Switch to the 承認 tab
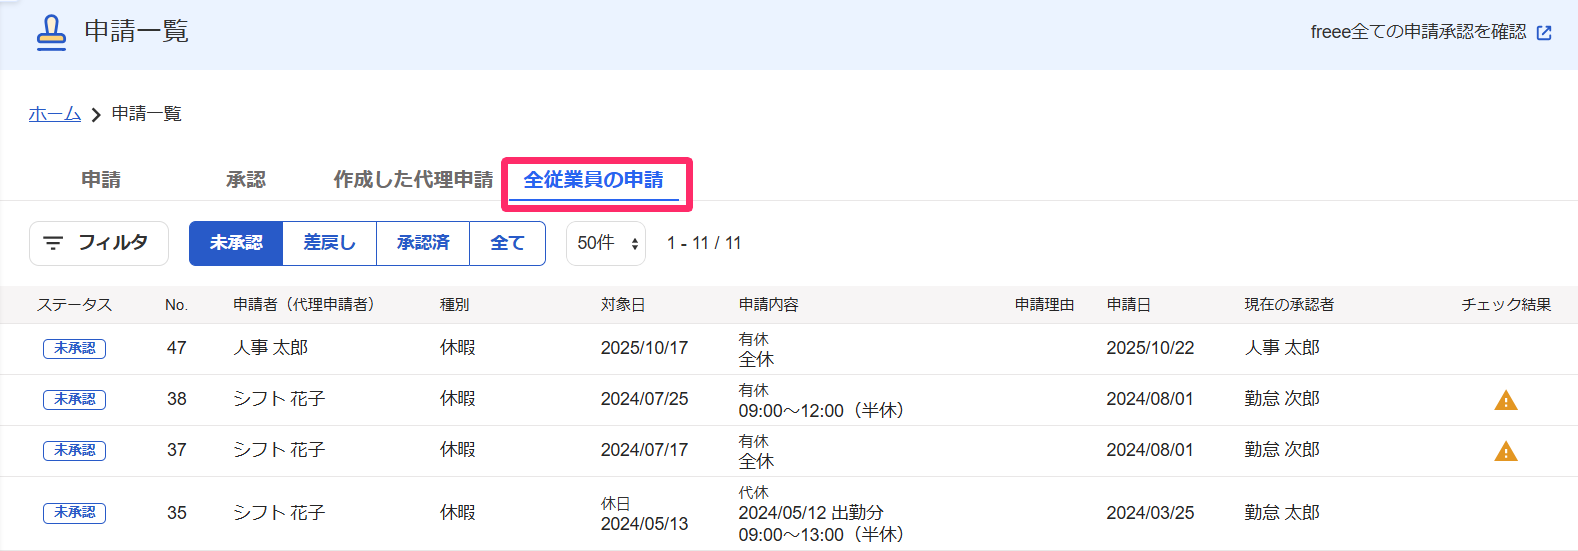 coord(246,180)
